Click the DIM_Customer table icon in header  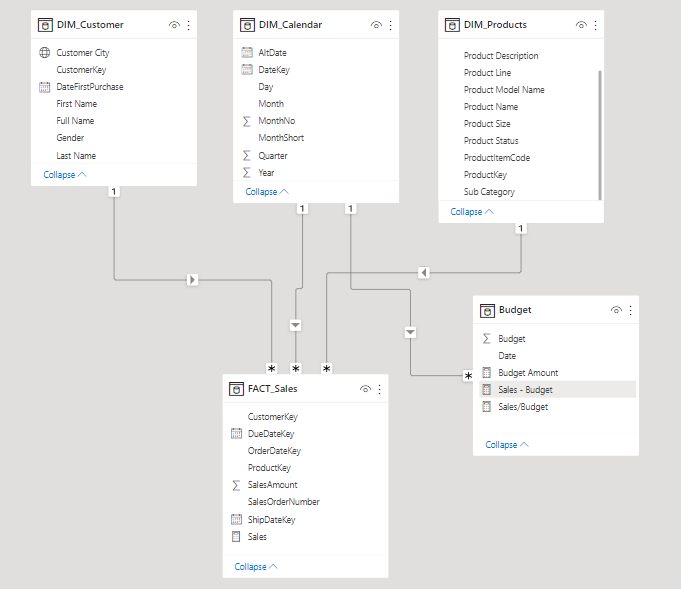click(44, 25)
